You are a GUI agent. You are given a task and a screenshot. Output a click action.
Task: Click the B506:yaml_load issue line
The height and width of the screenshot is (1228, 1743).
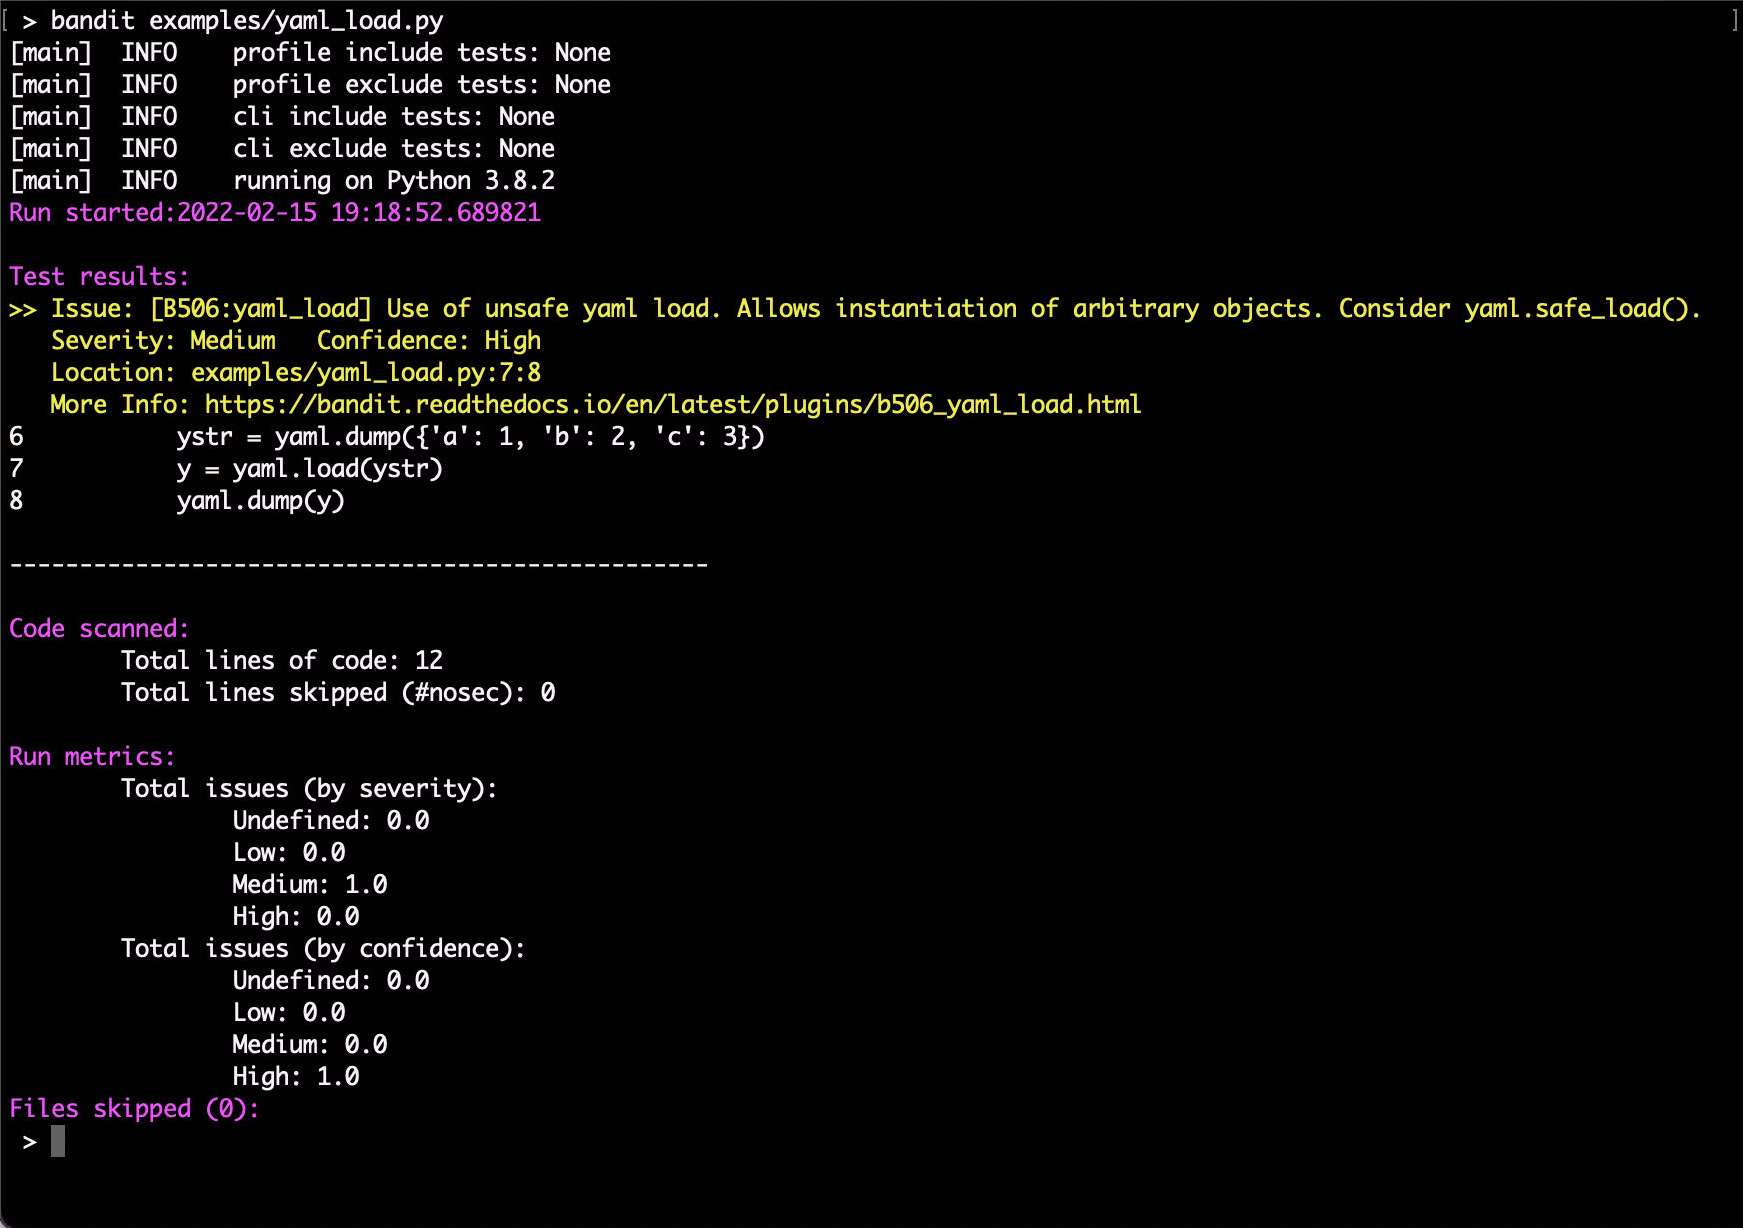click(855, 309)
